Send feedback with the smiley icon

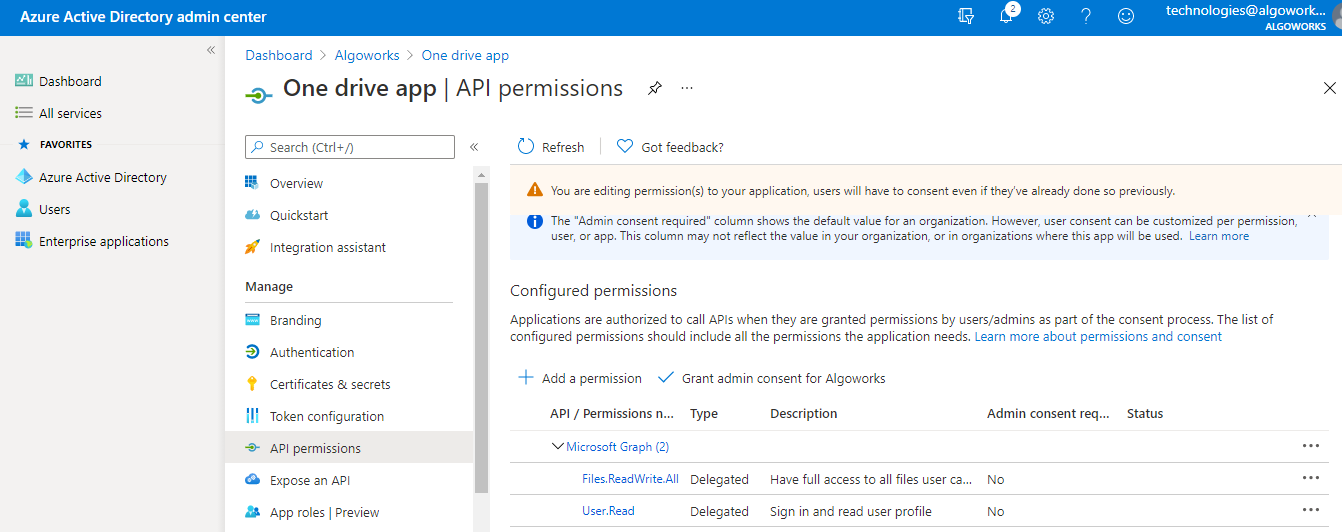tap(1126, 16)
